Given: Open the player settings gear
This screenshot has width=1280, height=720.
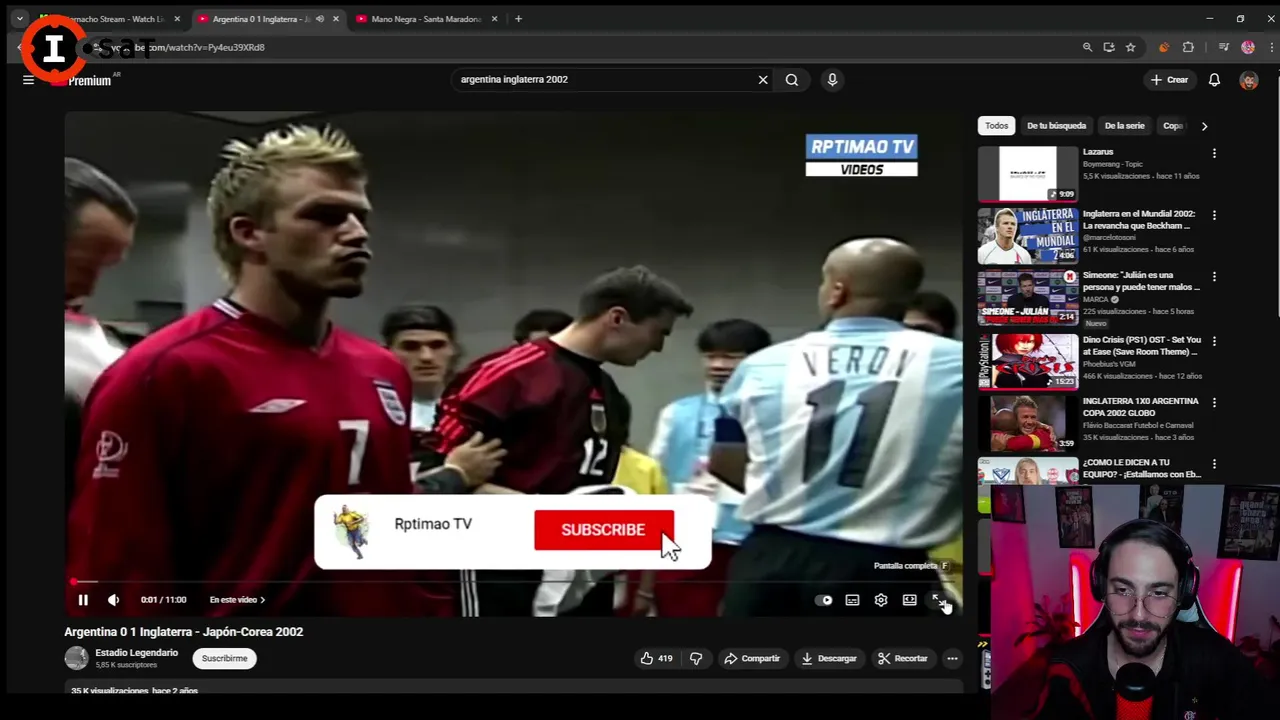Looking at the screenshot, I should 881,600.
